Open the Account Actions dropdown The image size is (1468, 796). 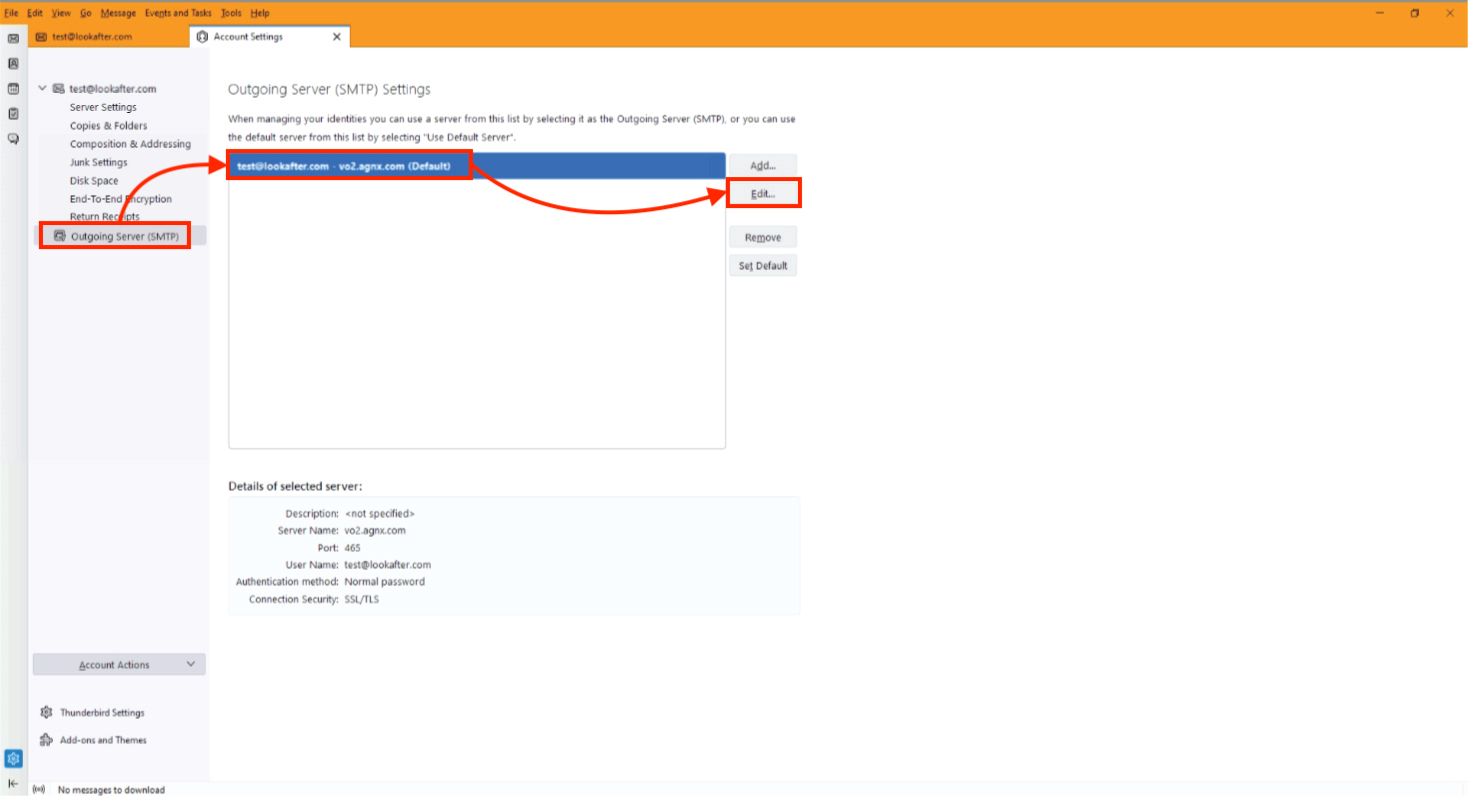click(x=119, y=665)
